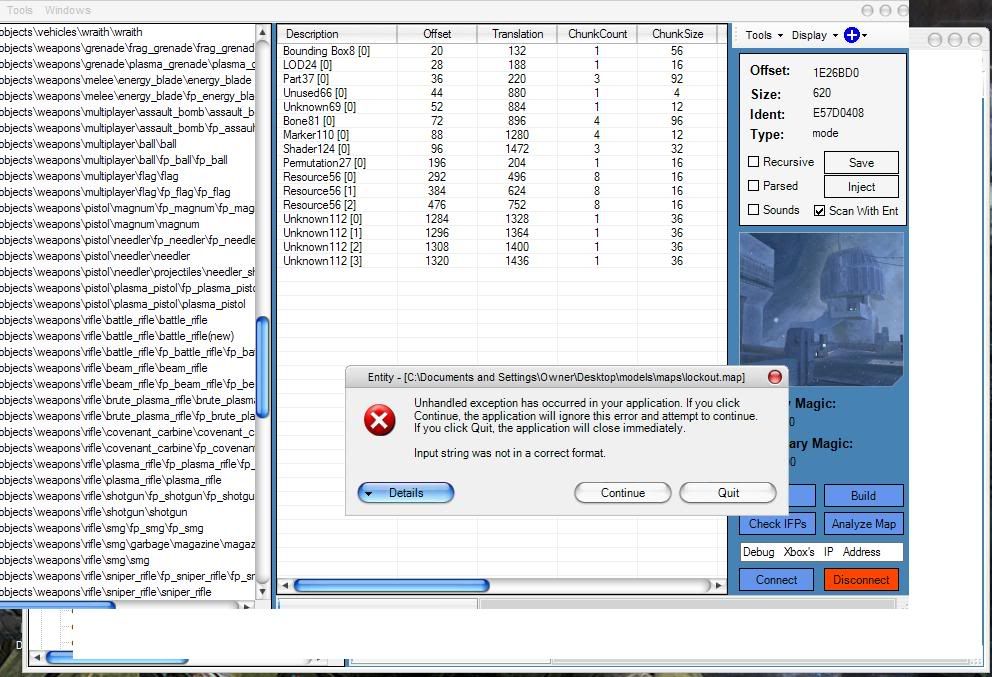Open the dropdown arrow beside the plus icon

(864, 35)
